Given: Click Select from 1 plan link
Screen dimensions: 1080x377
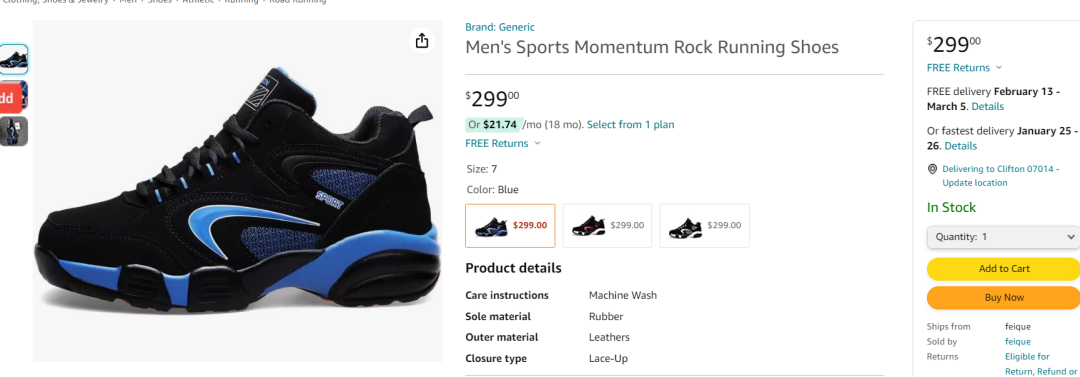Looking at the screenshot, I should (630, 125).
